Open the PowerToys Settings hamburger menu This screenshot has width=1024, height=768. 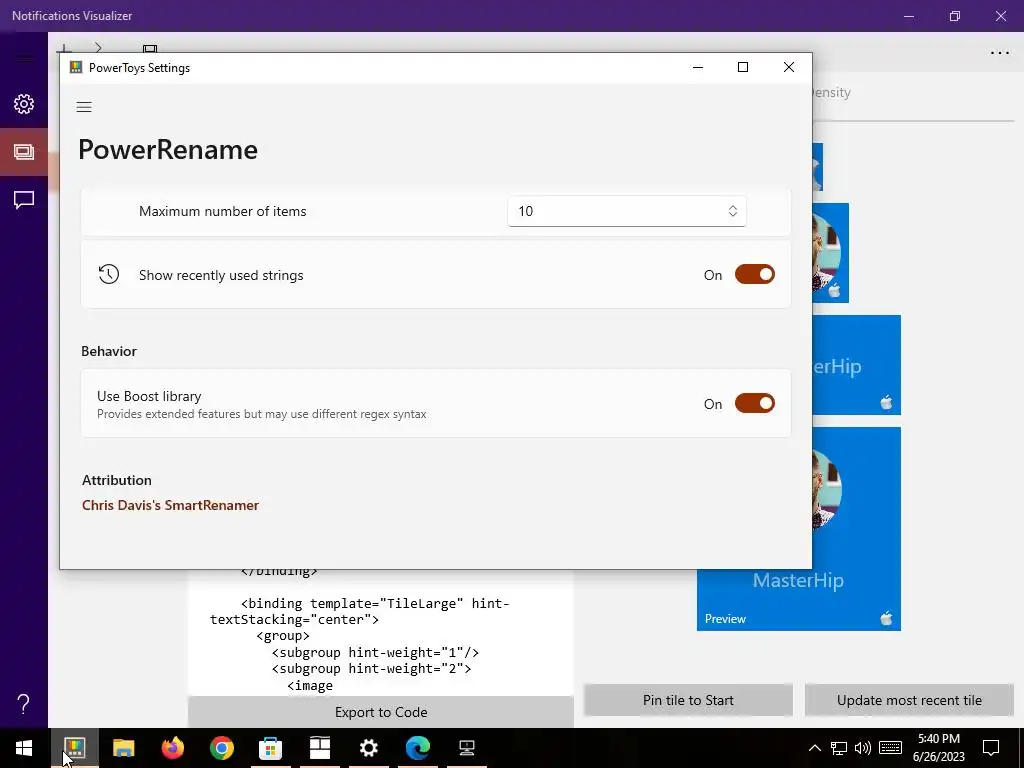tap(84, 107)
